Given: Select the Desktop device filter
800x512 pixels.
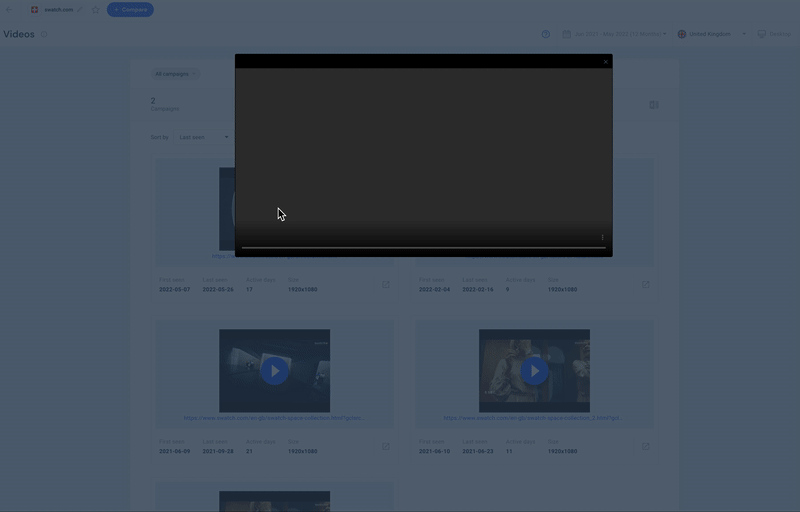Looking at the screenshot, I should click(x=774, y=34).
